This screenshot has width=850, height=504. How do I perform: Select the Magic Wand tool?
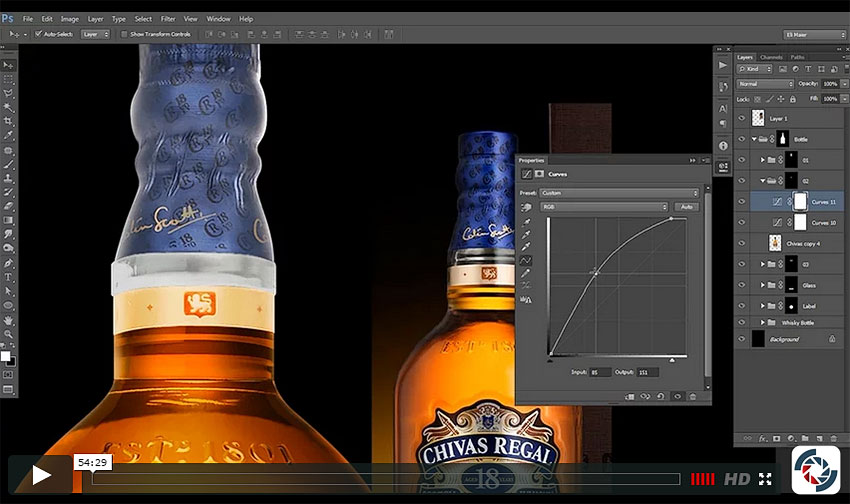[x=8, y=107]
